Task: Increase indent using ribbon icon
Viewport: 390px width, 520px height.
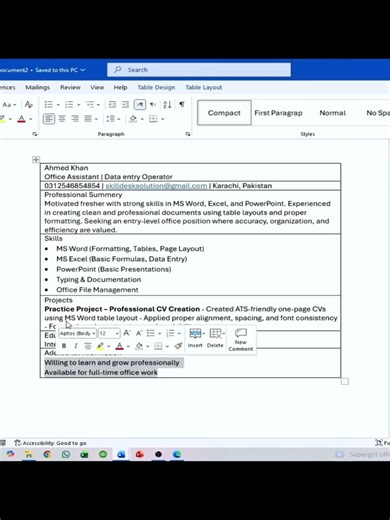Action: coord(125,105)
